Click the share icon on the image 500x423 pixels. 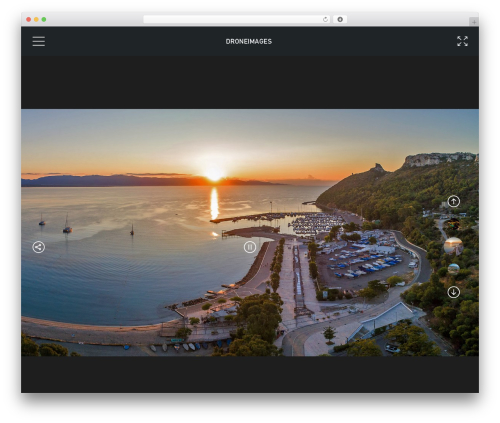(x=39, y=247)
